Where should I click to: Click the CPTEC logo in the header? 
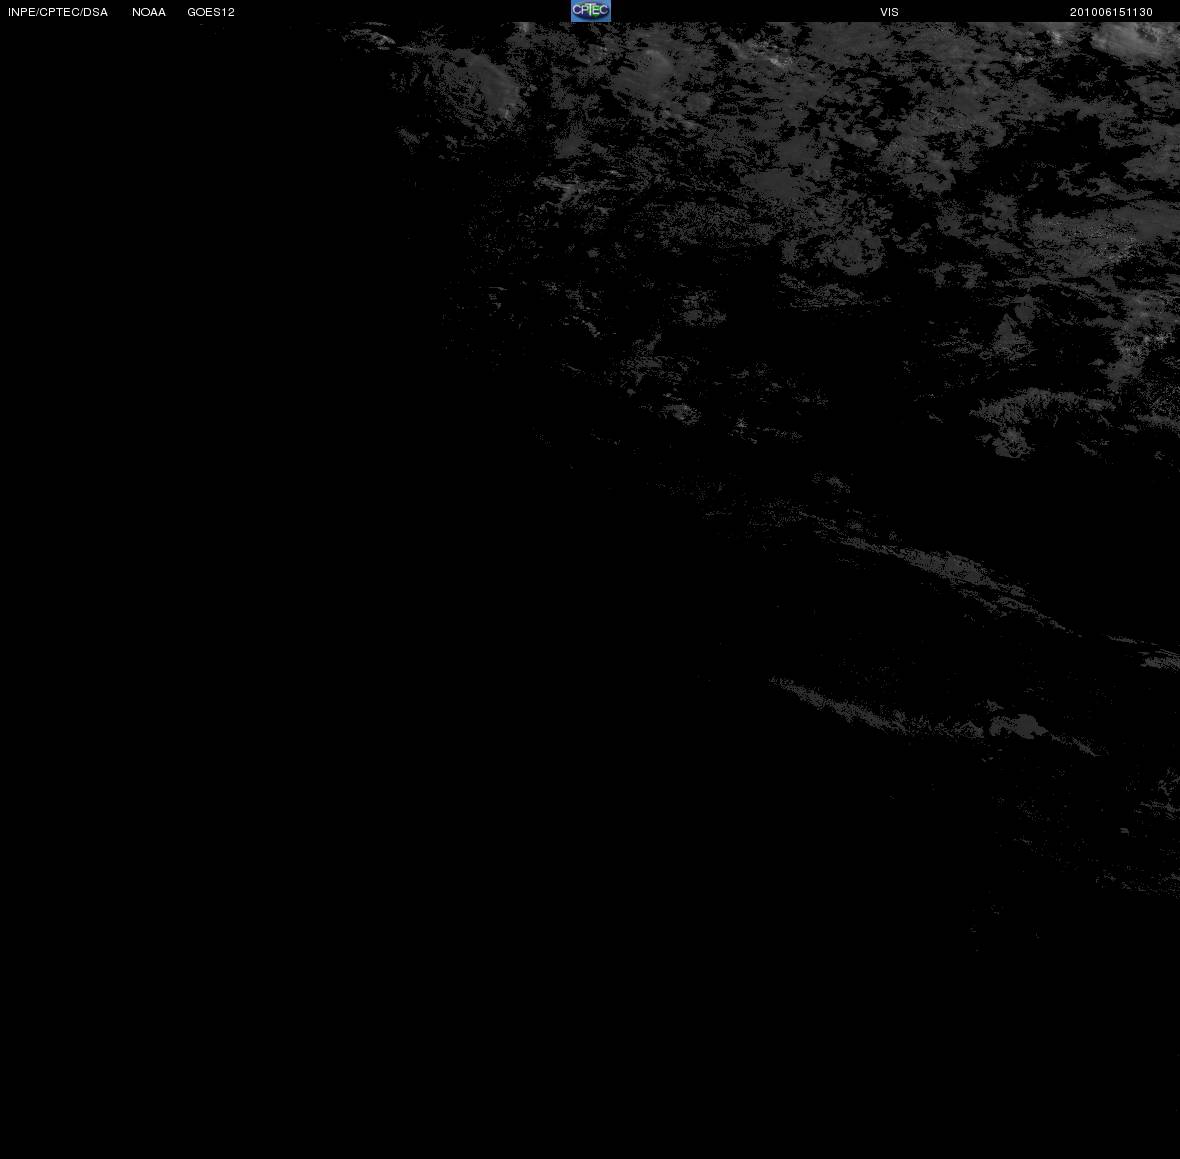[x=591, y=11]
